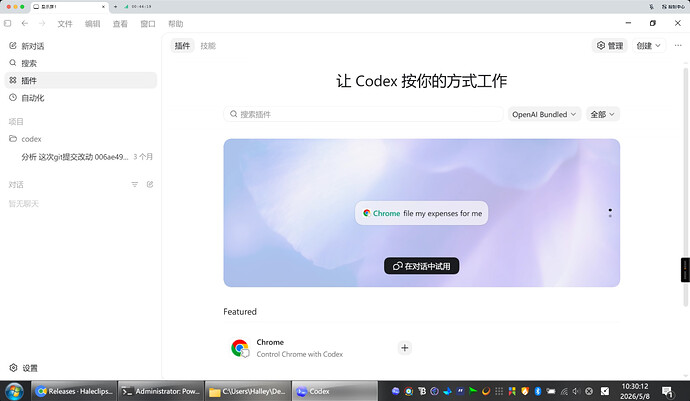The image size is (690, 401).
Task: Switch to Administrator PowerShell taskbar window
Action: click(161, 391)
